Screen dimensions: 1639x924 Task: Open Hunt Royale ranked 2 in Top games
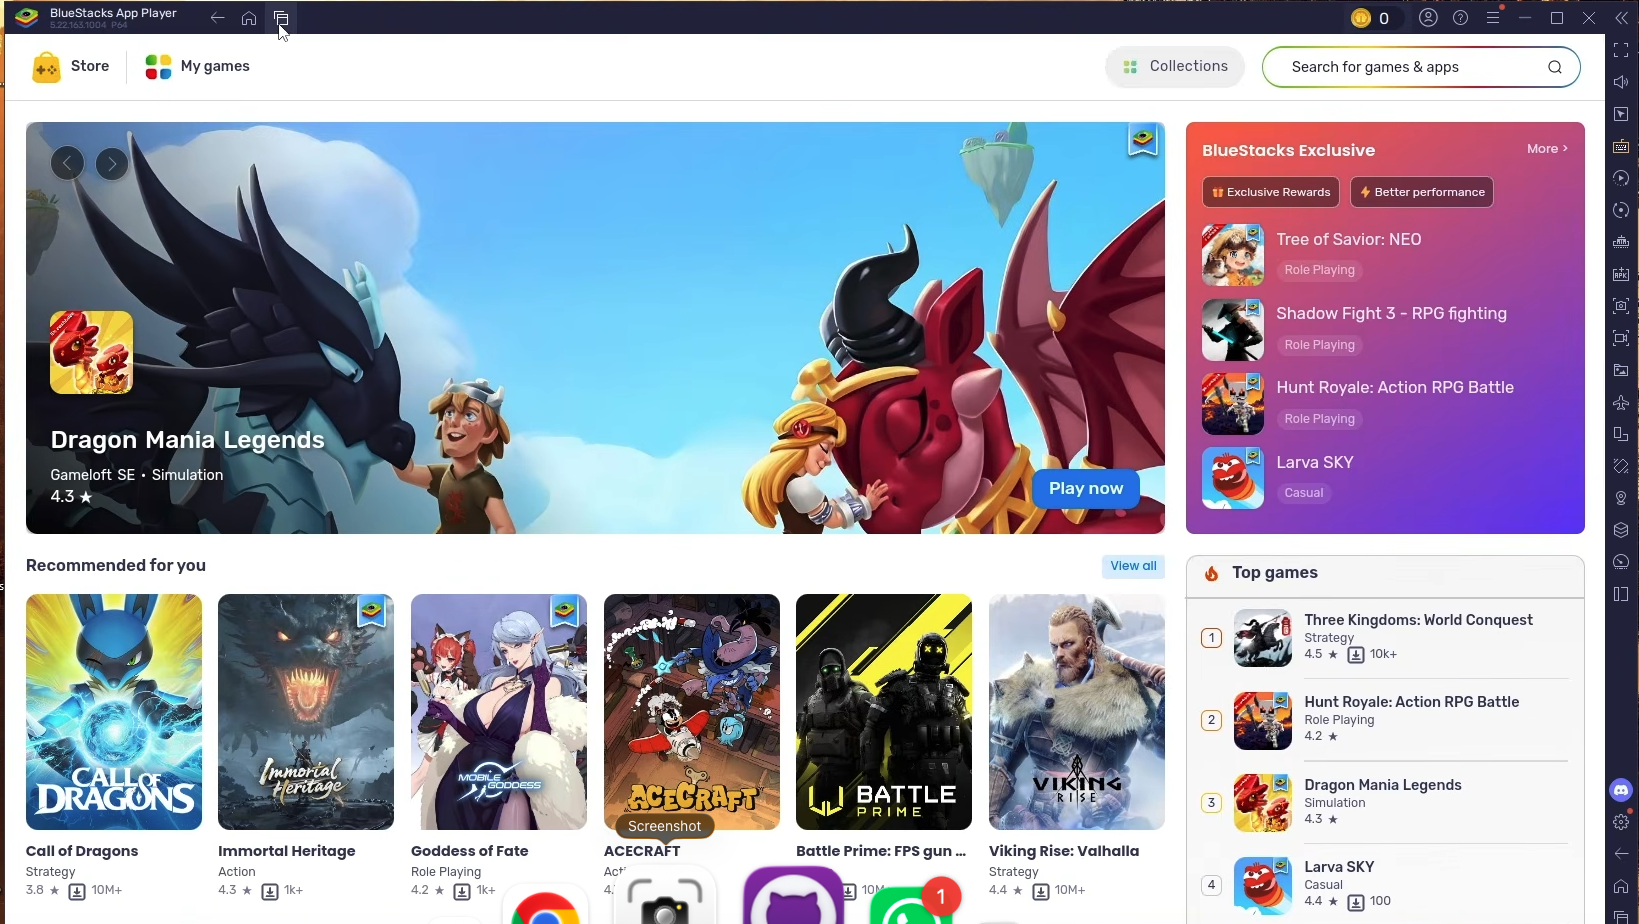click(1385, 720)
